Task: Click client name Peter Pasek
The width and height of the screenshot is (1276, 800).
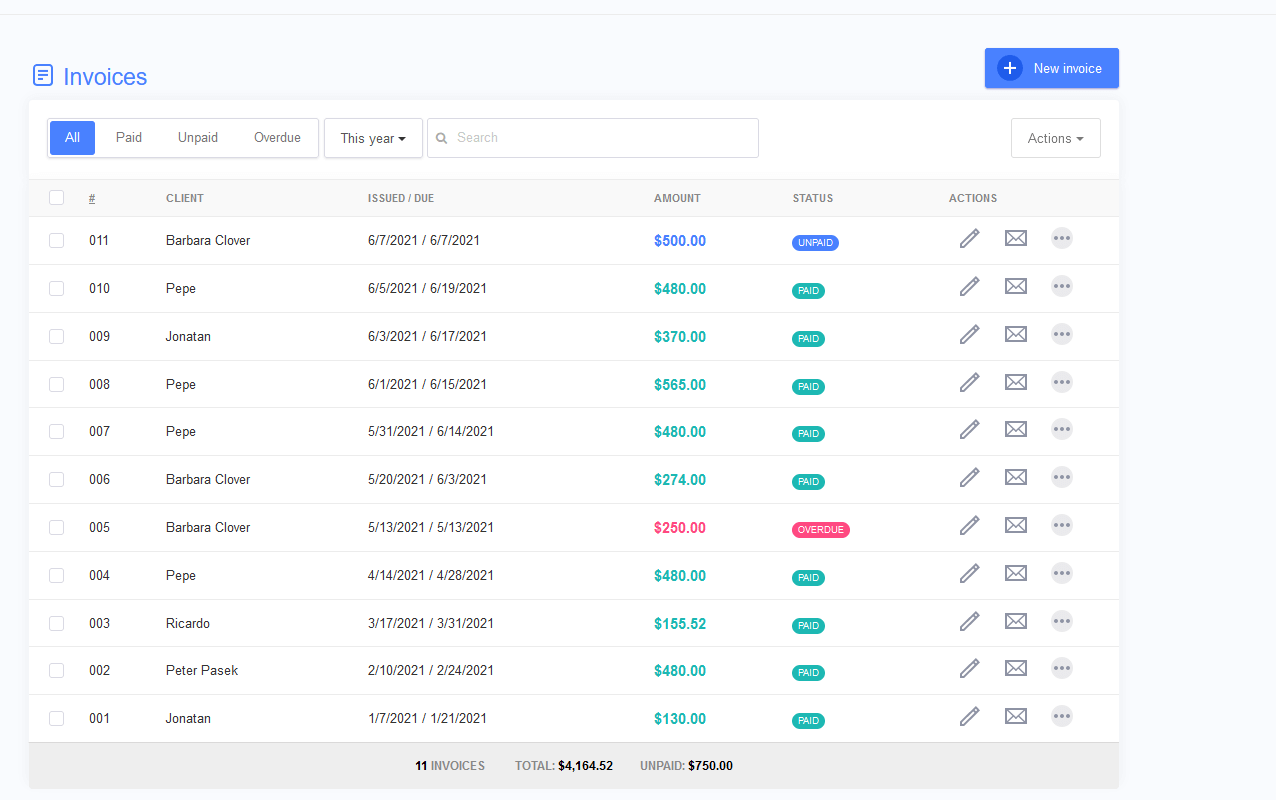Action: coord(202,670)
